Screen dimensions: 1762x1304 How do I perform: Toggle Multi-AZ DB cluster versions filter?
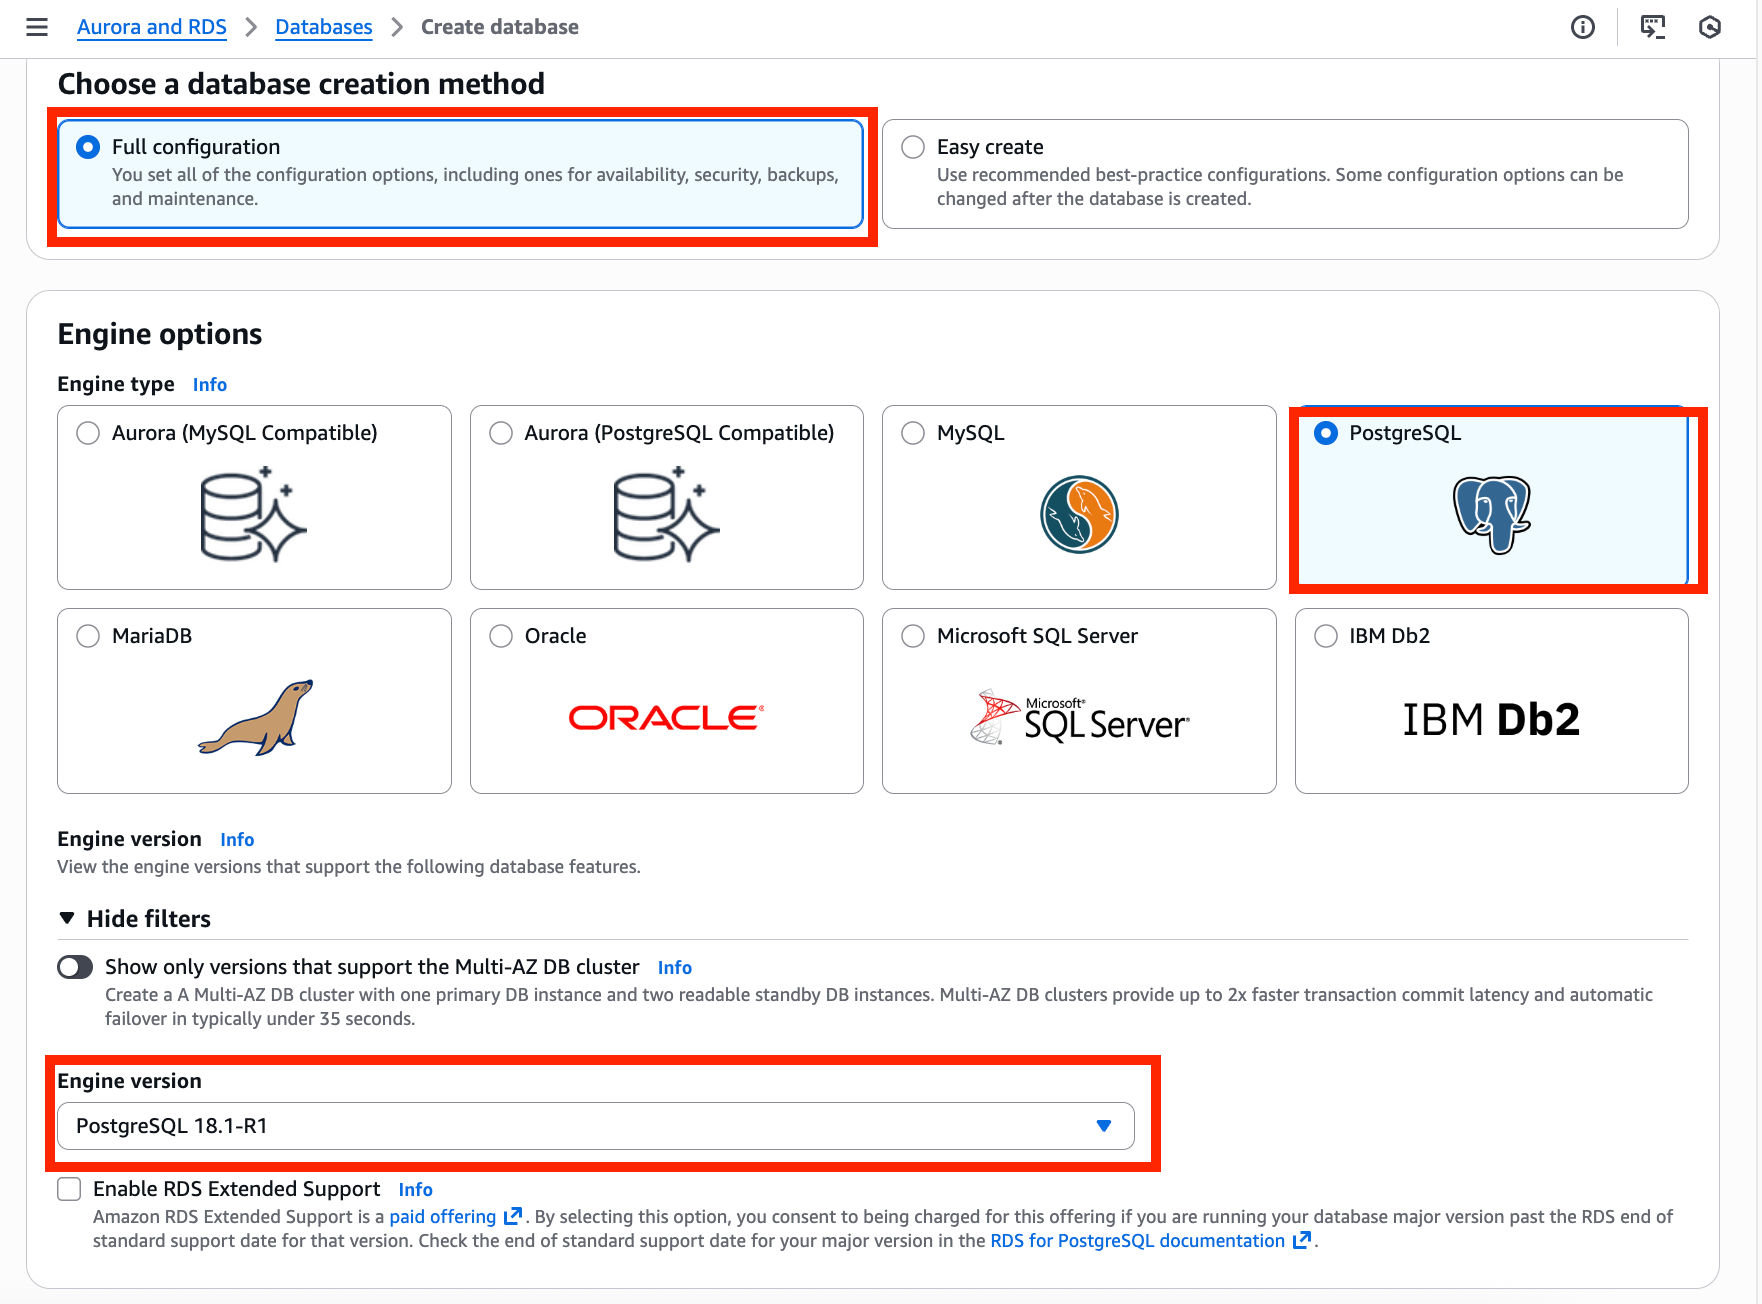tap(75, 967)
